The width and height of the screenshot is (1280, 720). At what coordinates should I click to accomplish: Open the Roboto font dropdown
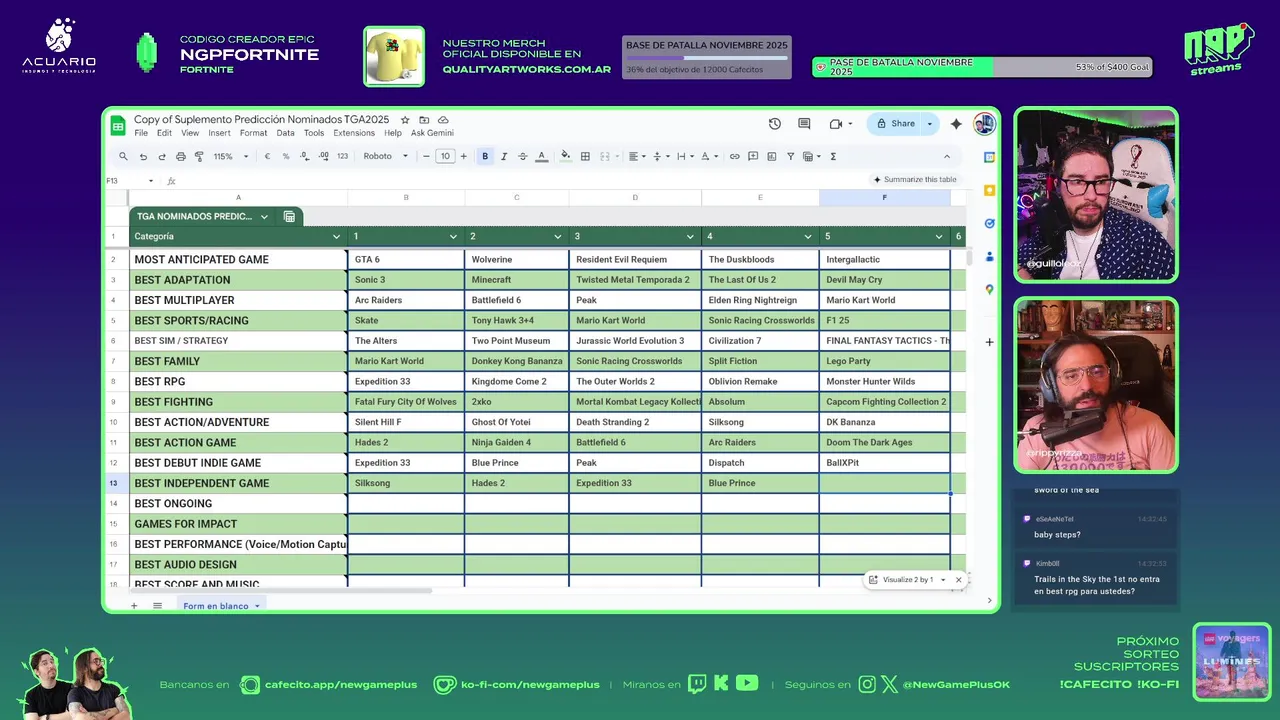click(385, 156)
